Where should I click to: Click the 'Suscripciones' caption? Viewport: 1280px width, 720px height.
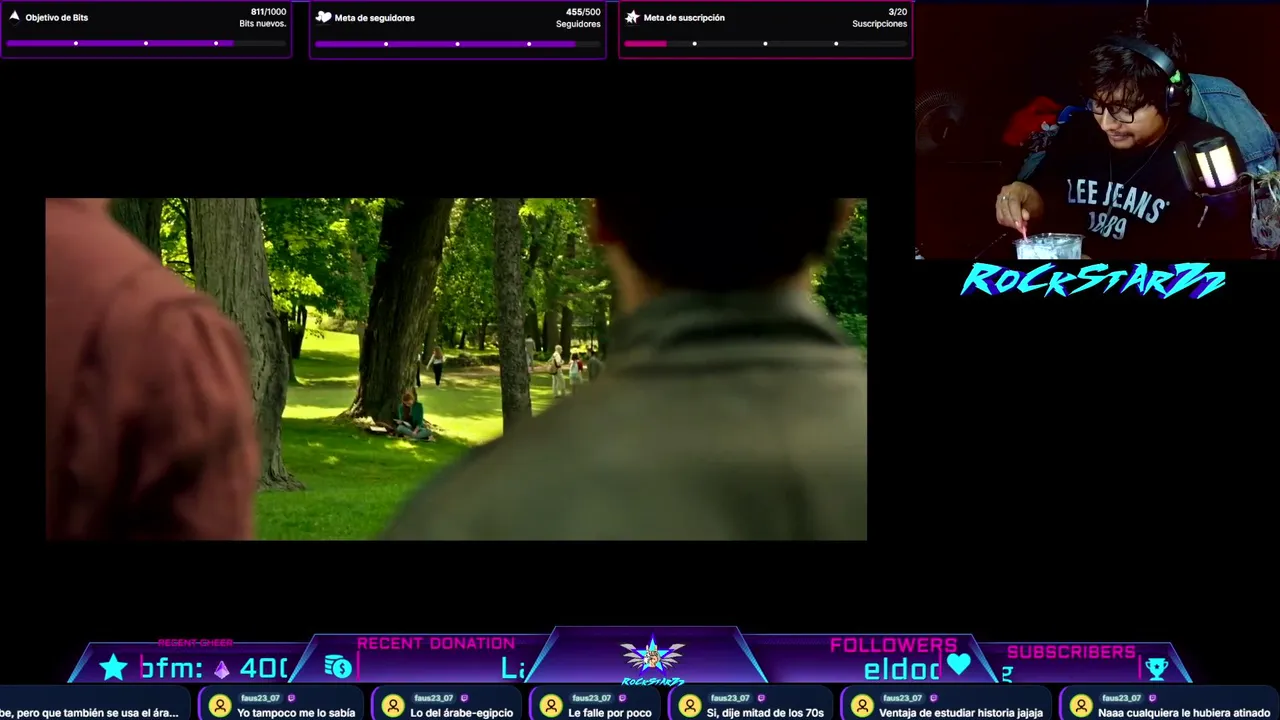click(880, 24)
